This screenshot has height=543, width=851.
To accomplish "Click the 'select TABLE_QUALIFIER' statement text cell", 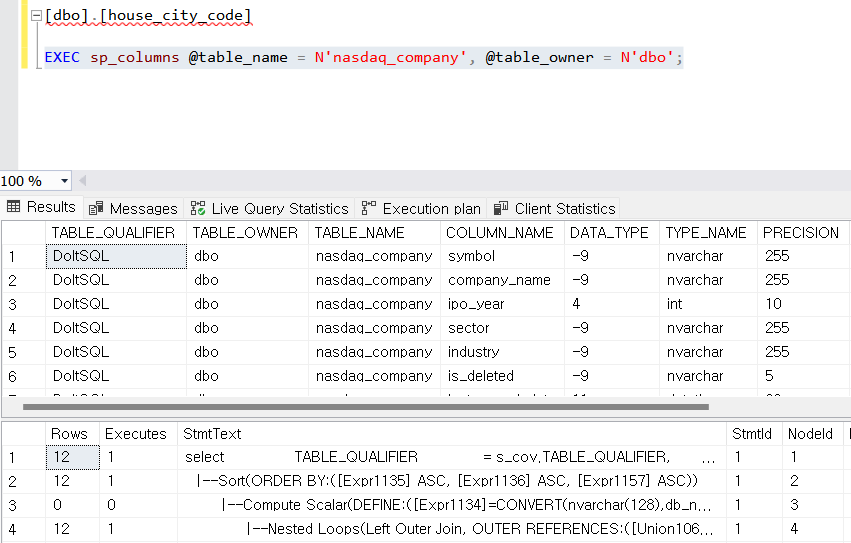I will [452, 457].
